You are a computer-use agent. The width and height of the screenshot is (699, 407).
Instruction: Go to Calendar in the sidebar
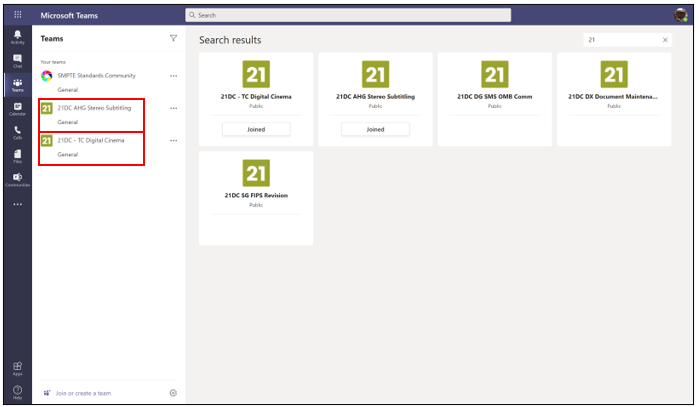point(17,108)
